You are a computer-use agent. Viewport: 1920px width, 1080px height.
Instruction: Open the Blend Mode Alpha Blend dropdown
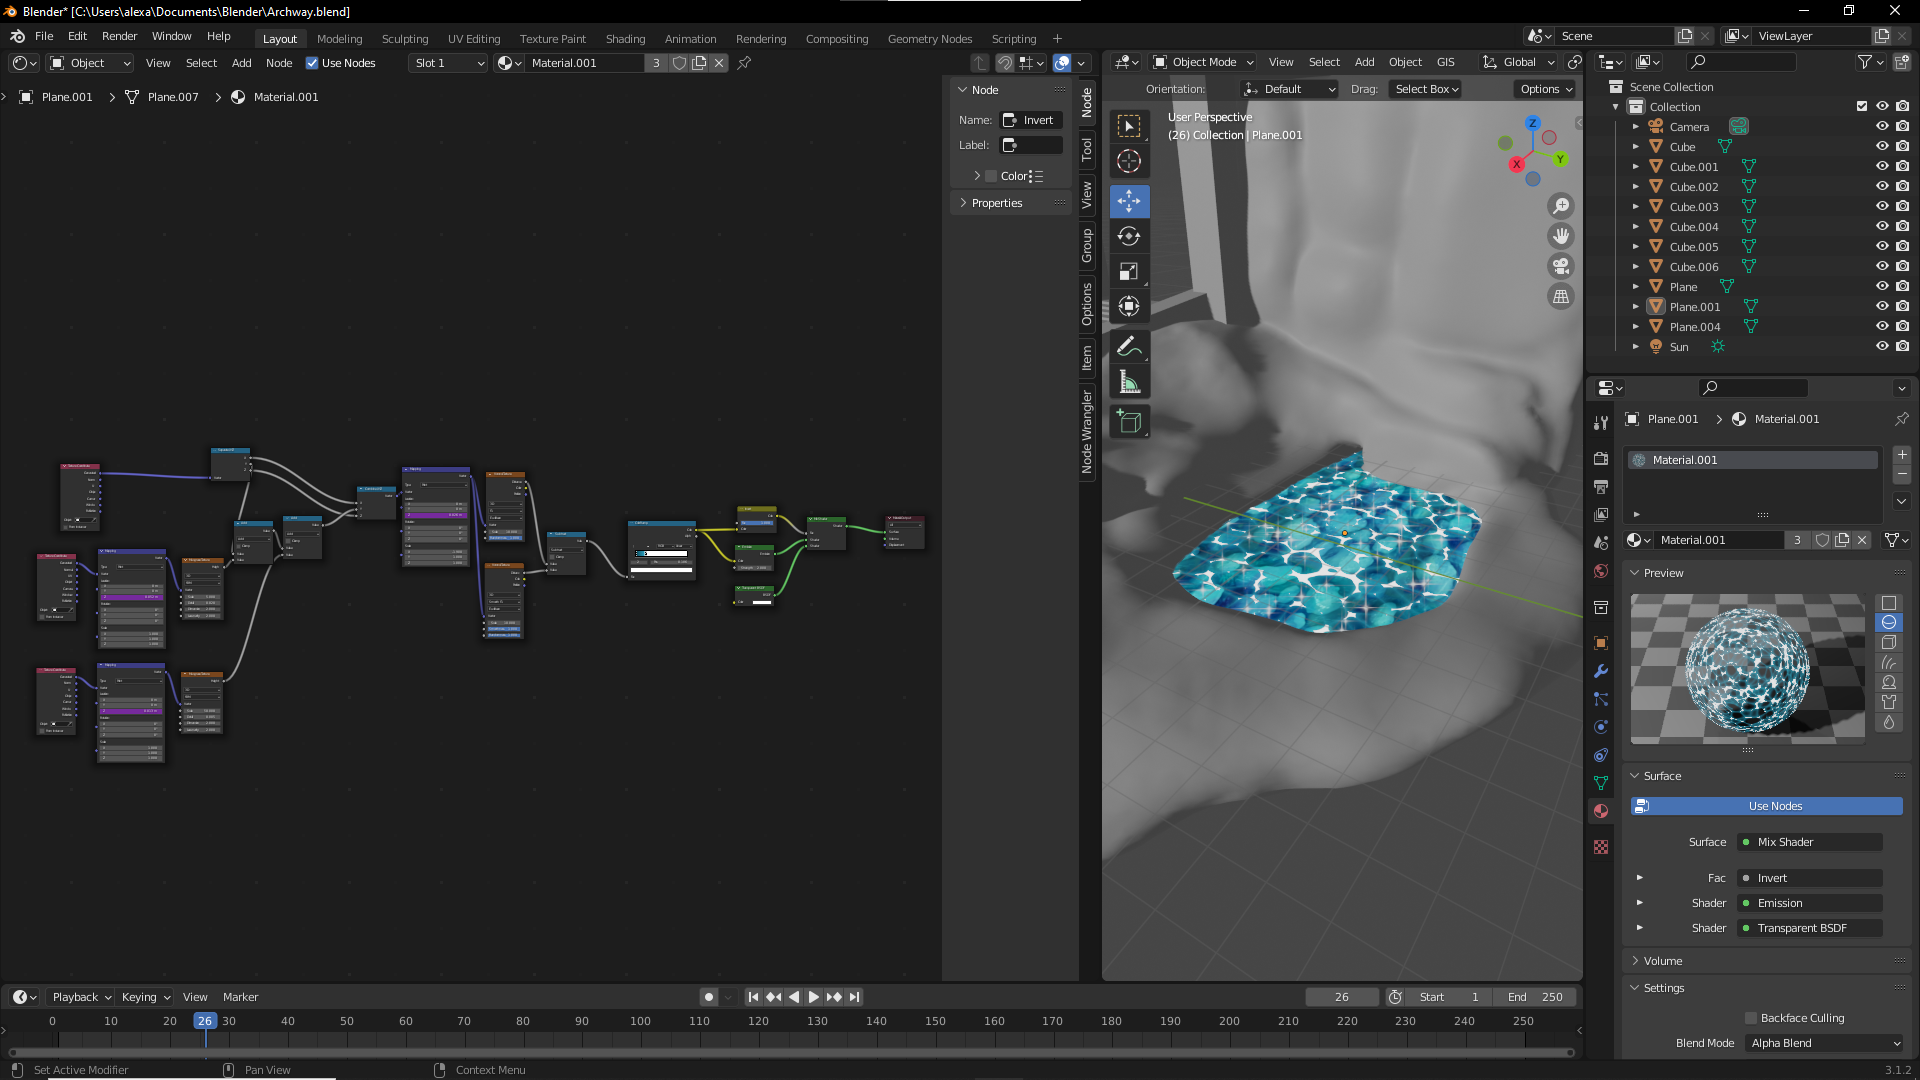pyautogui.click(x=1825, y=1043)
